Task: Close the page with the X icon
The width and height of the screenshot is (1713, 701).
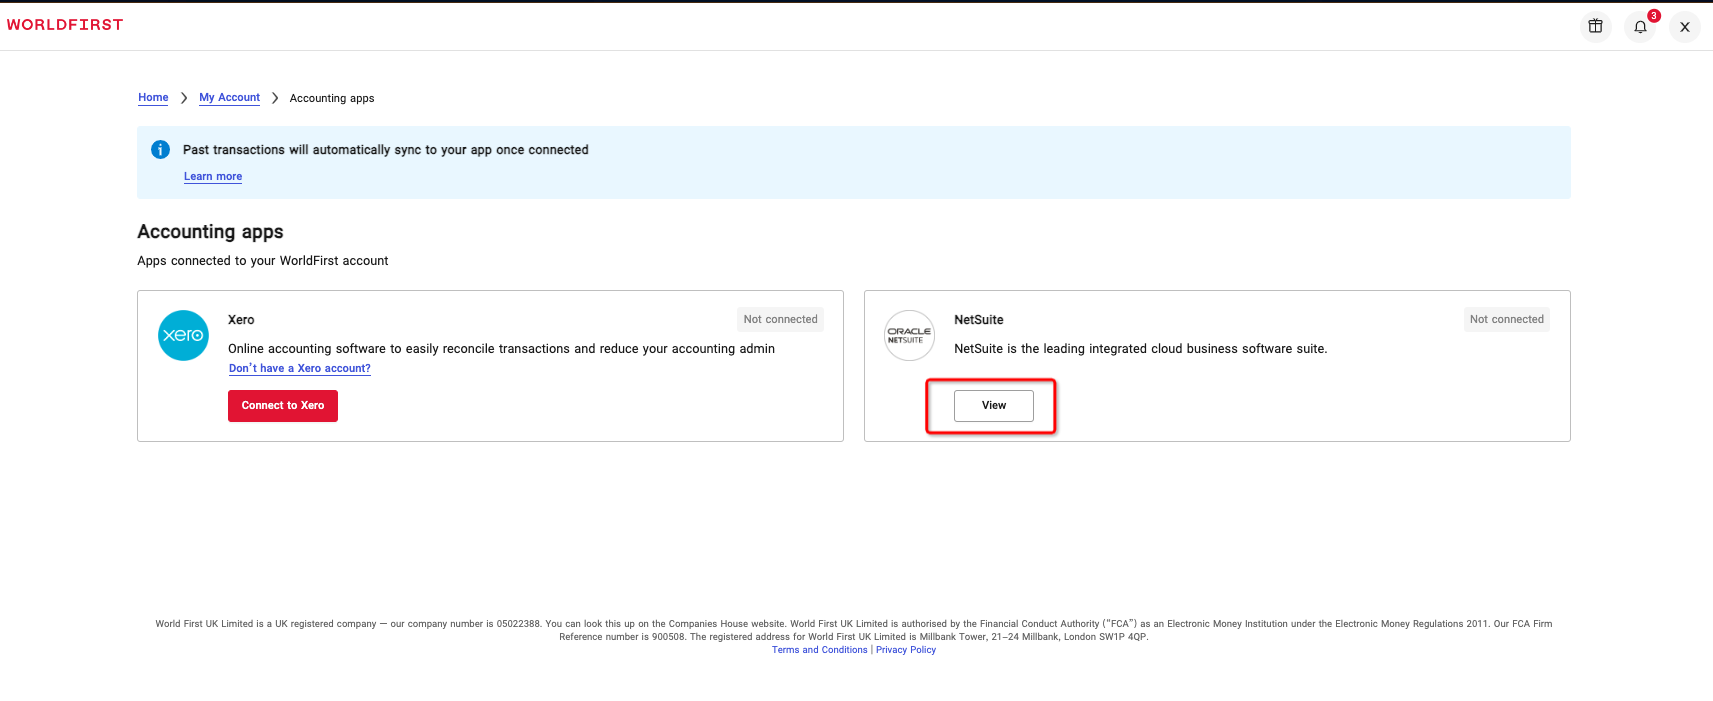Action: pyautogui.click(x=1684, y=27)
